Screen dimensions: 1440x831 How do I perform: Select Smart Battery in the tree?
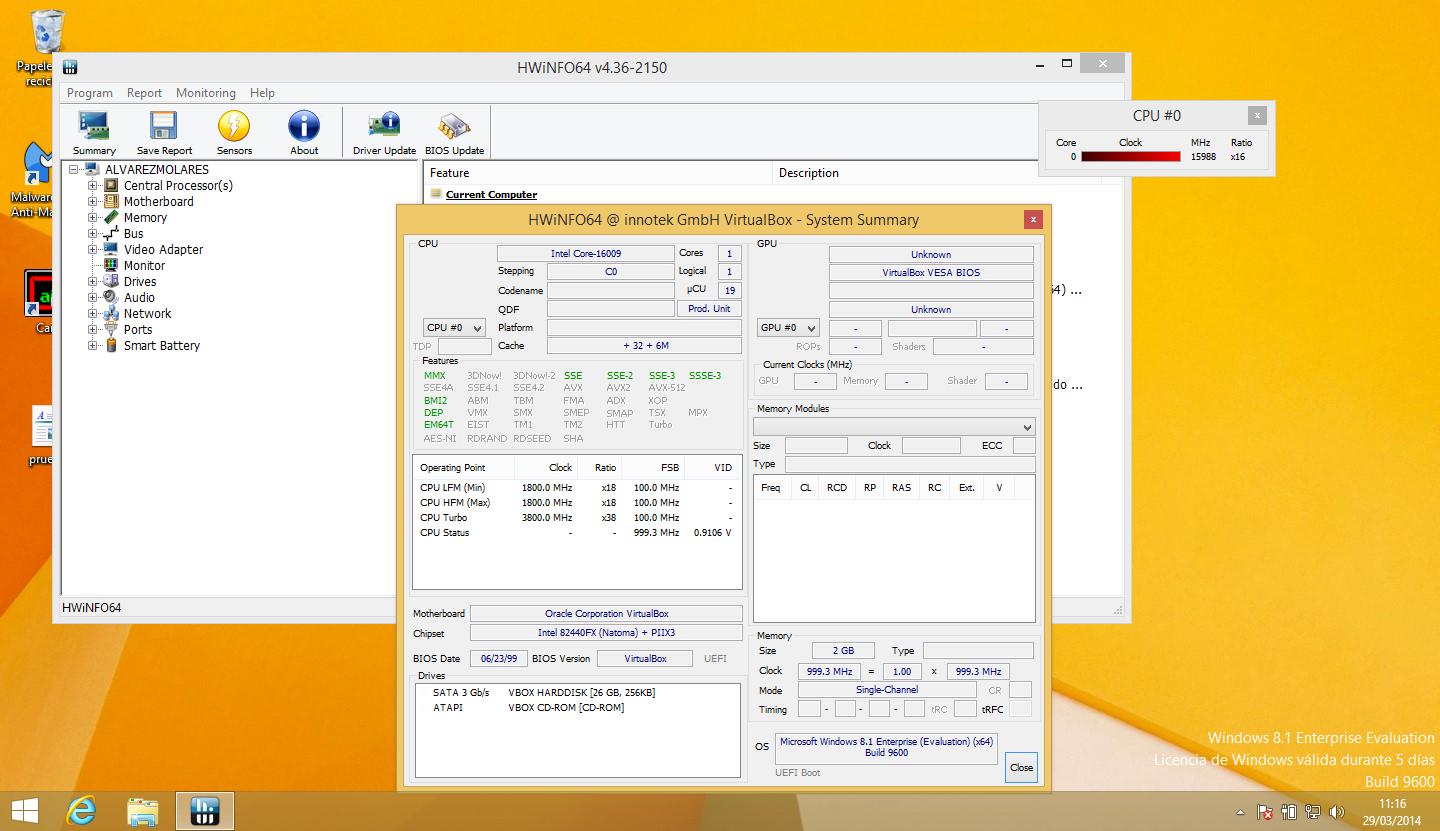tap(161, 346)
